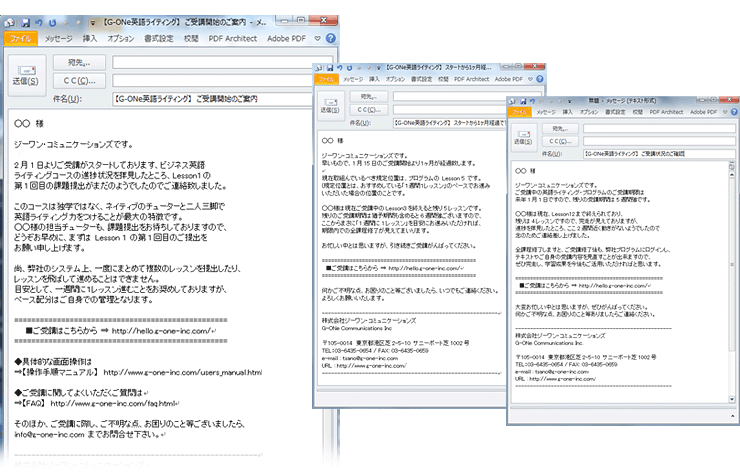Click Undo in the left ご受講開始のご案内 window
This screenshot has height=475, width=740.
tap(39, 22)
